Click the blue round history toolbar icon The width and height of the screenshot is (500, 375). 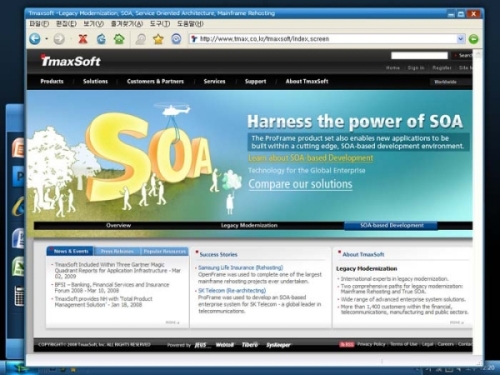(x=176, y=39)
